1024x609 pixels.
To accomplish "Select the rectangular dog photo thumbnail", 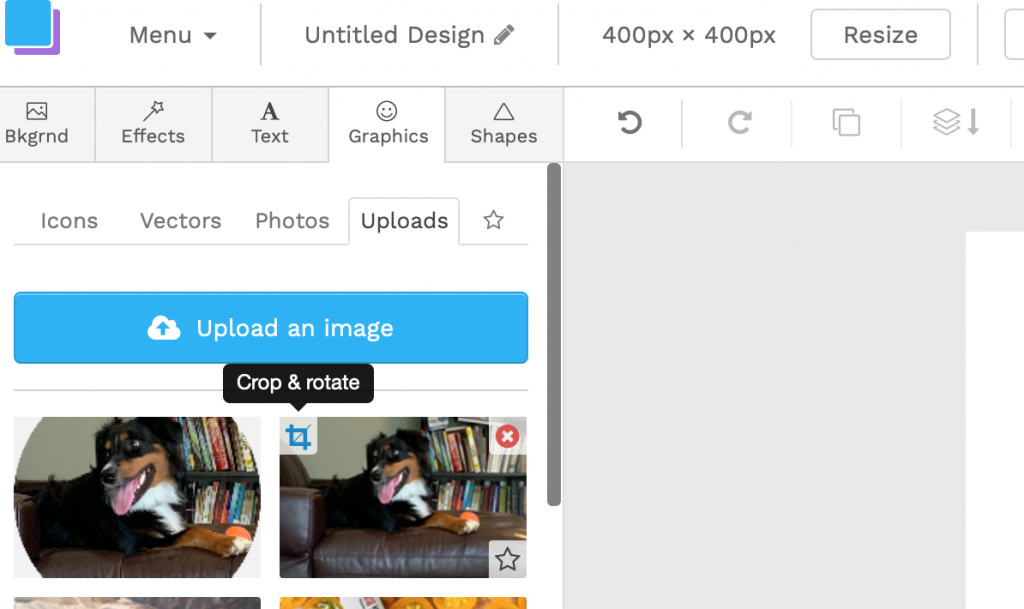I will click(403, 497).
